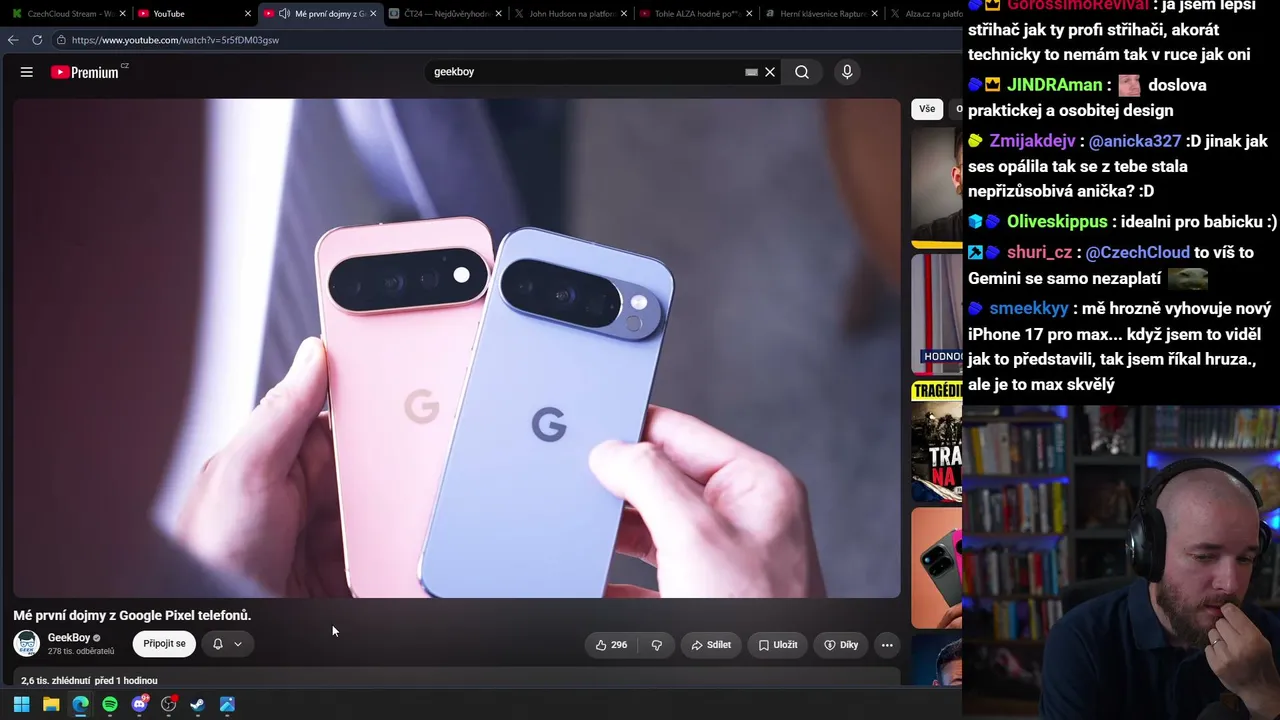Click username JINDRAman in chat

coord(1054,85)
